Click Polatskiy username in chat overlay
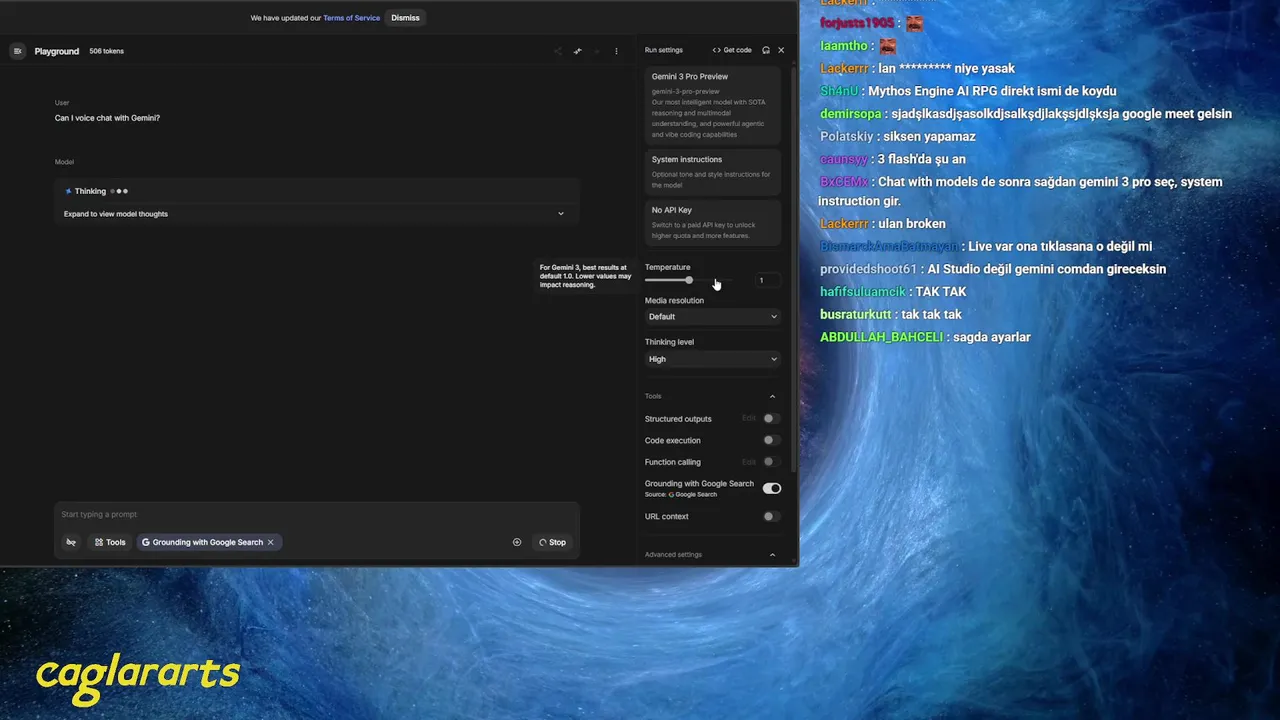 coord(847,136)
